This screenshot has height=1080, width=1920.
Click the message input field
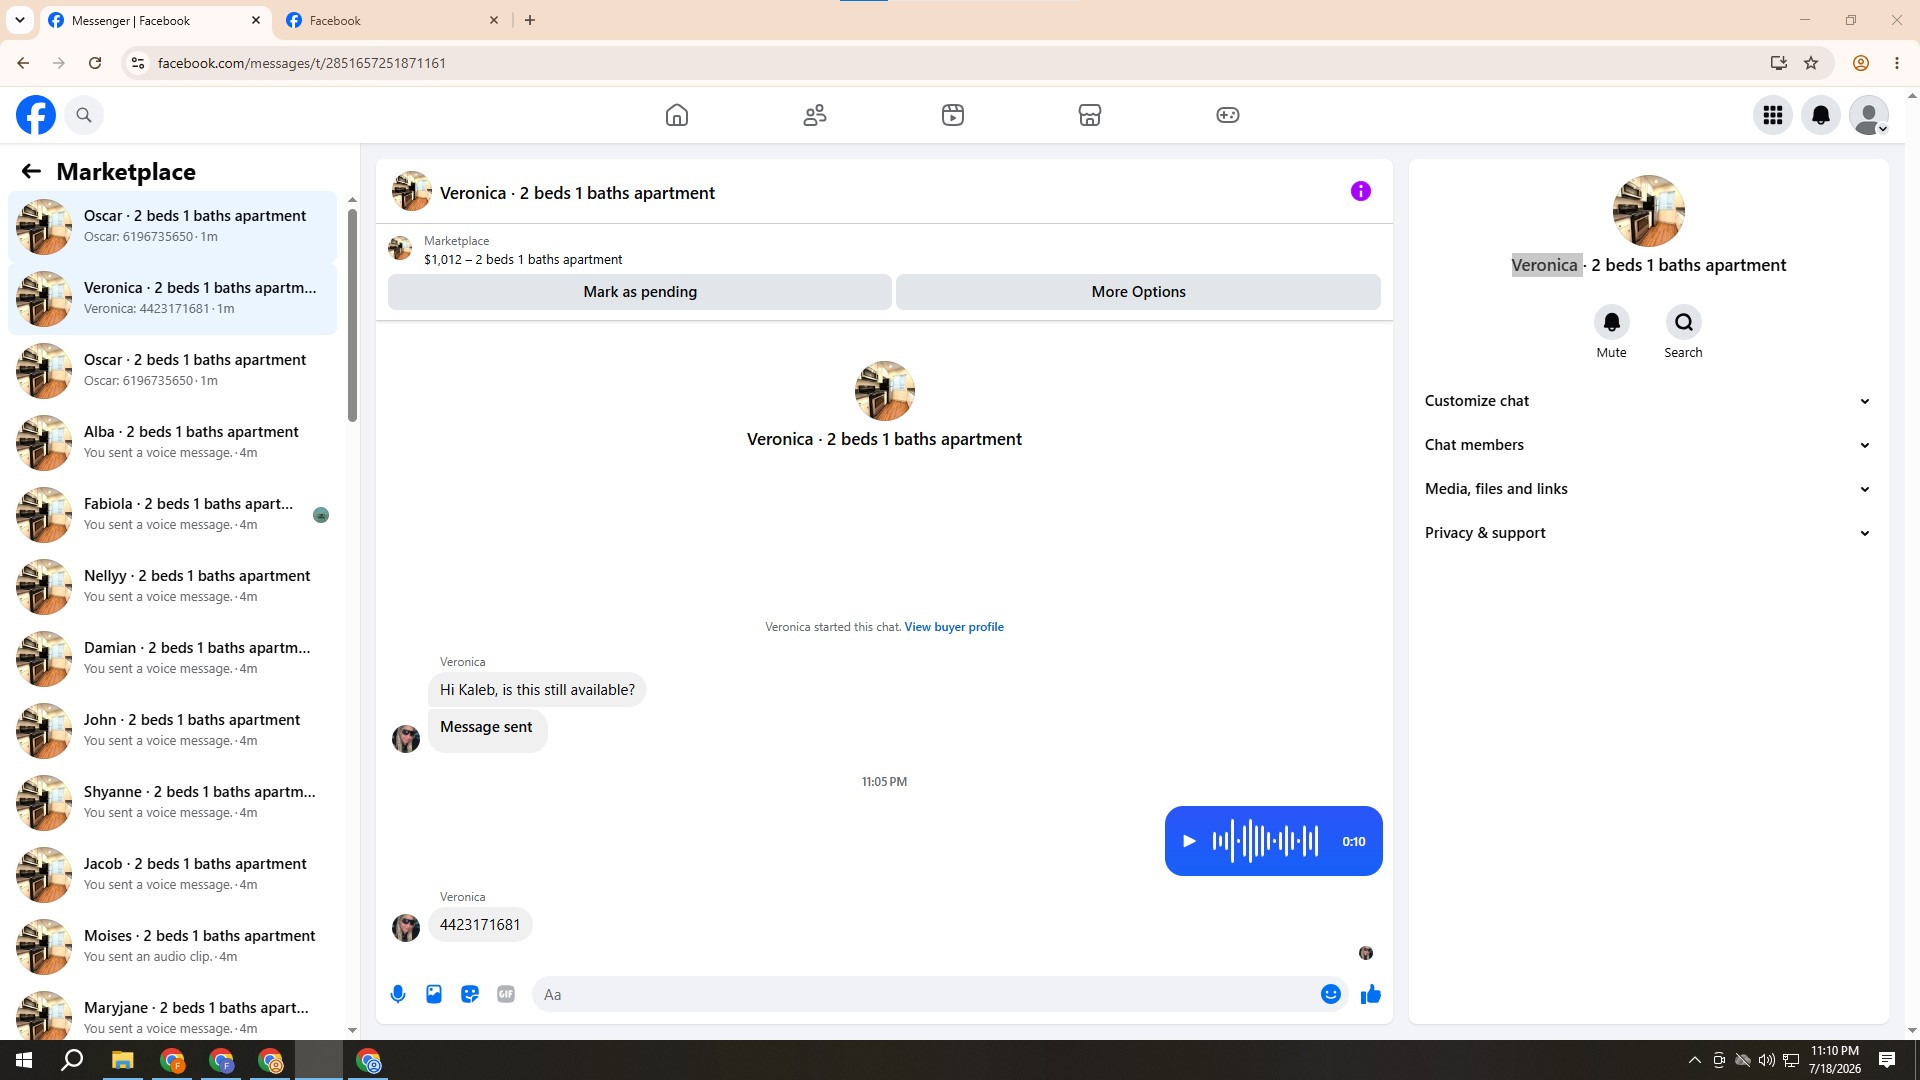925,994
